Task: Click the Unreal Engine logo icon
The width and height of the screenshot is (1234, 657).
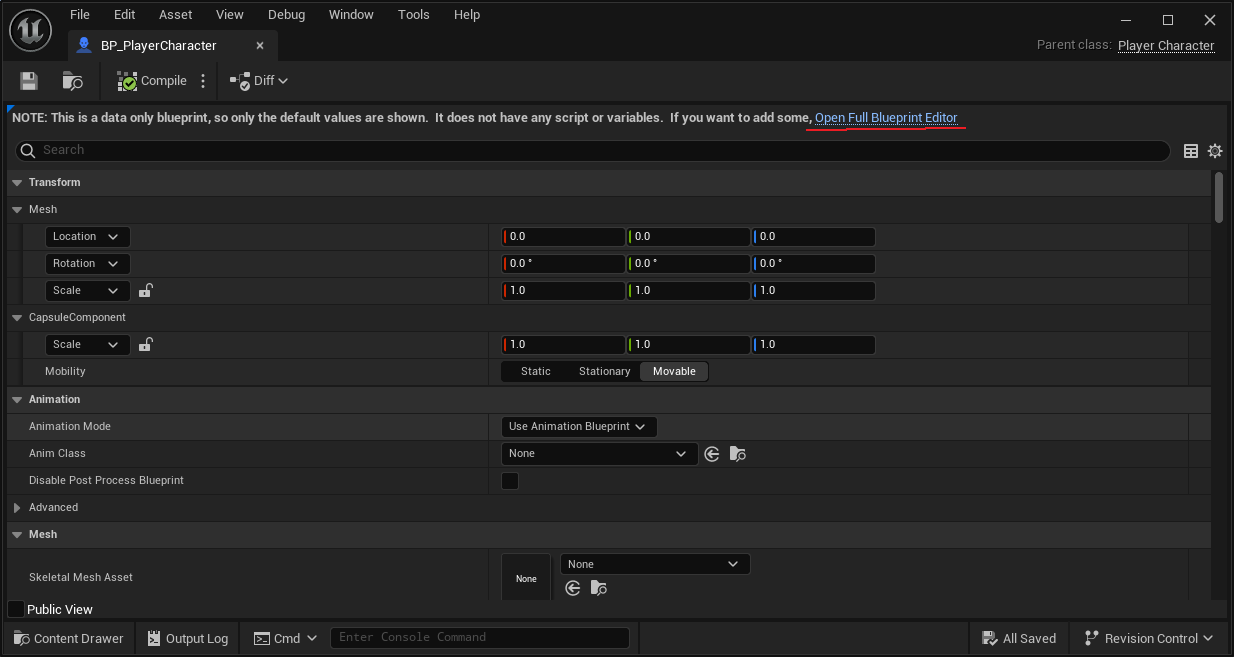Action: pyautogui.click(x=30, y=31)
